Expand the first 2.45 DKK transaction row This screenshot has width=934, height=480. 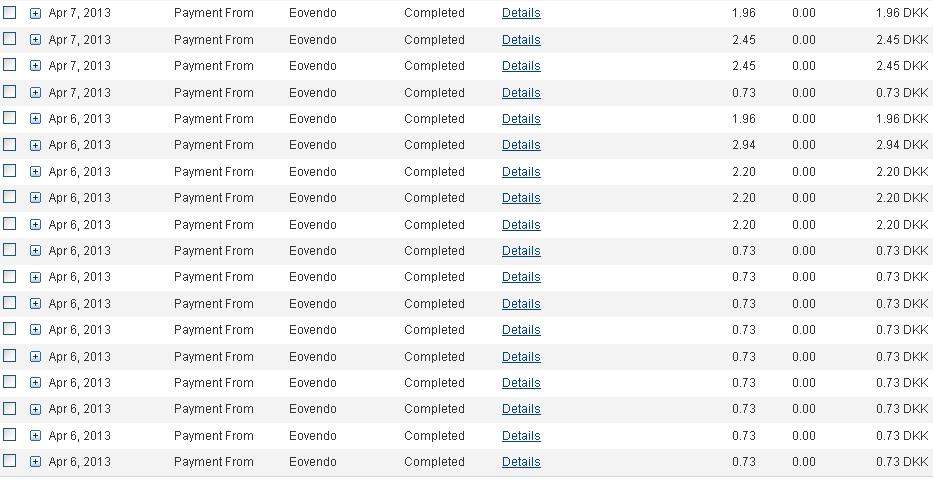coord(36,40)
